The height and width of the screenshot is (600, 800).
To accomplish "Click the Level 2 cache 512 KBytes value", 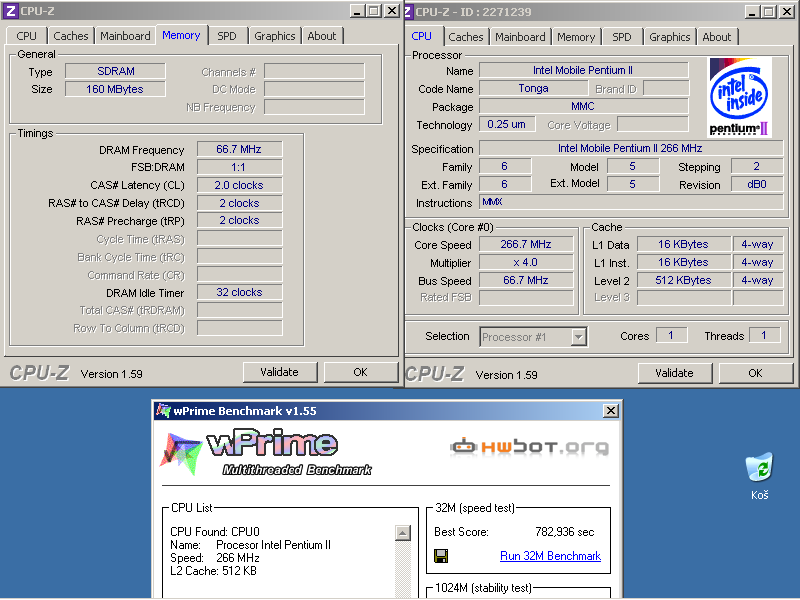I will [x=684, y=280].
